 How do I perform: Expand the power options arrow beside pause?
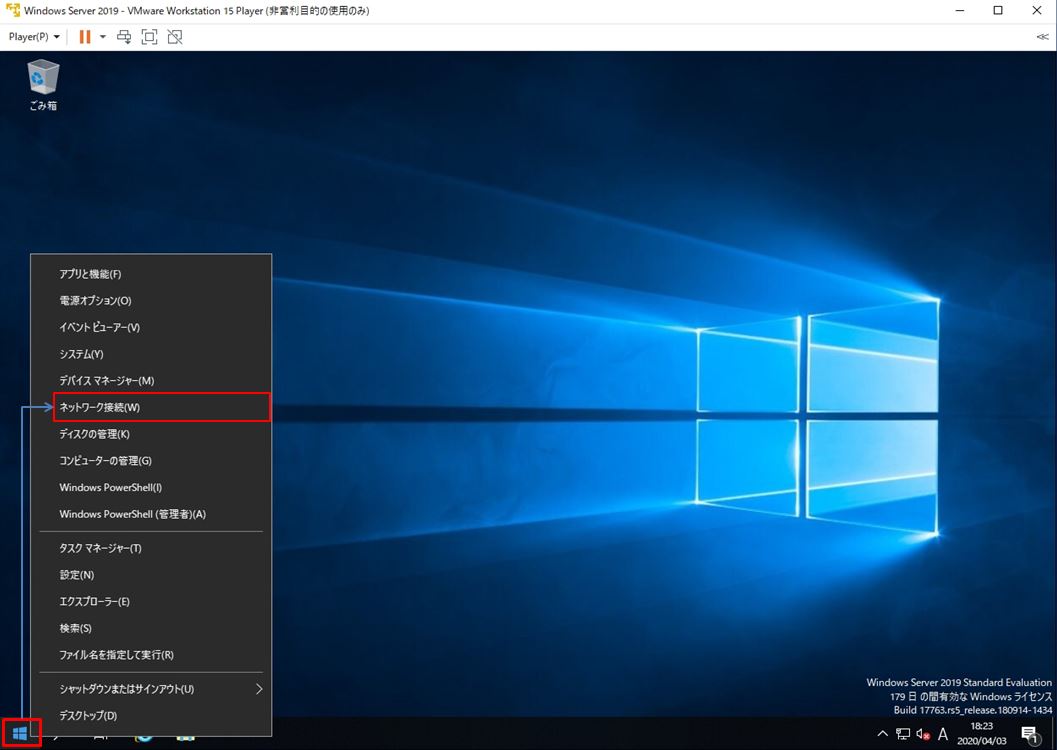pos(102,37)
